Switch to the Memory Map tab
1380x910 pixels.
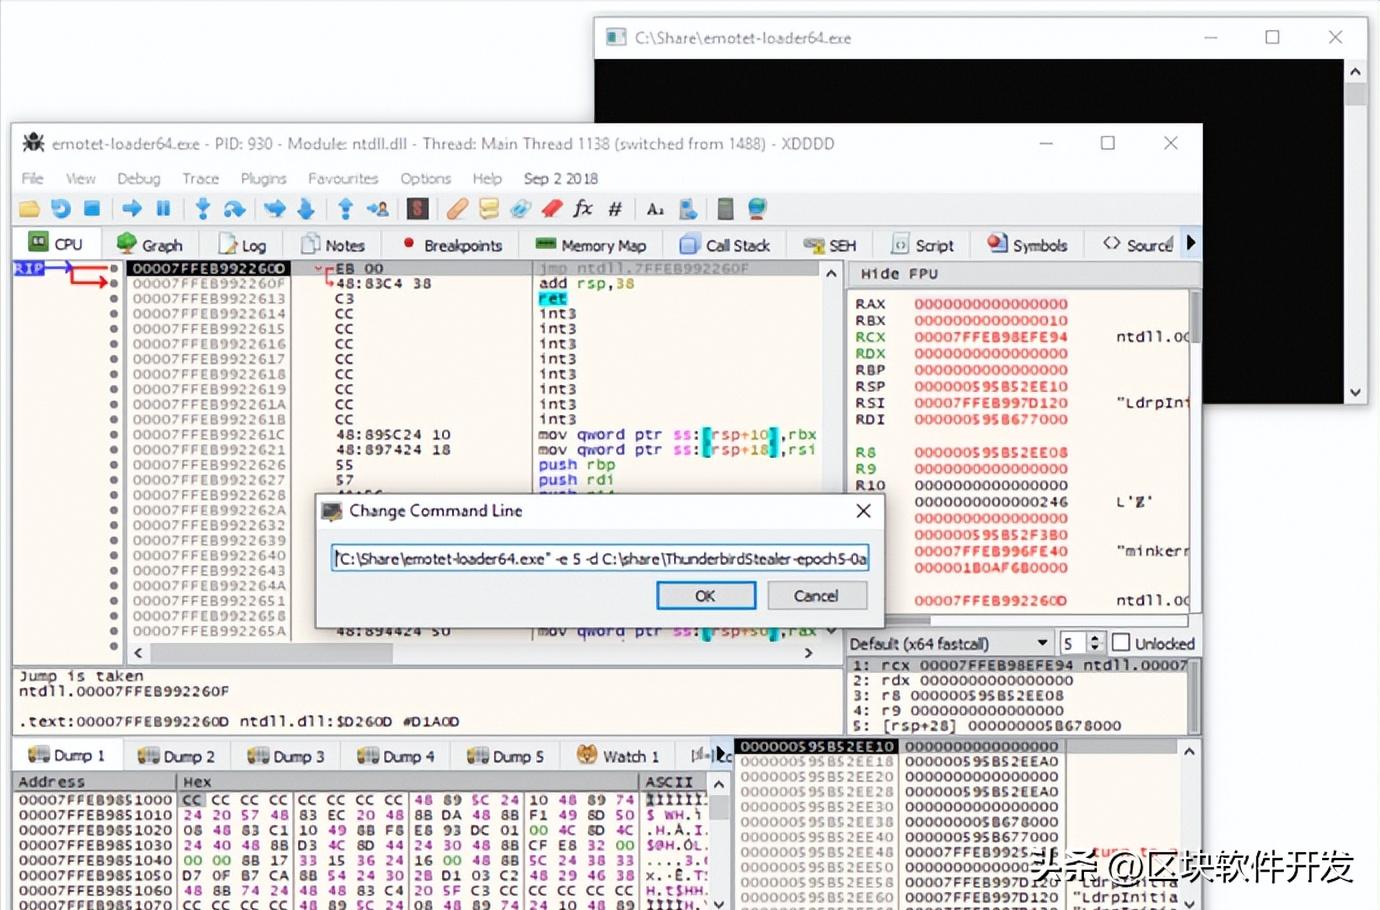point(590,244)
